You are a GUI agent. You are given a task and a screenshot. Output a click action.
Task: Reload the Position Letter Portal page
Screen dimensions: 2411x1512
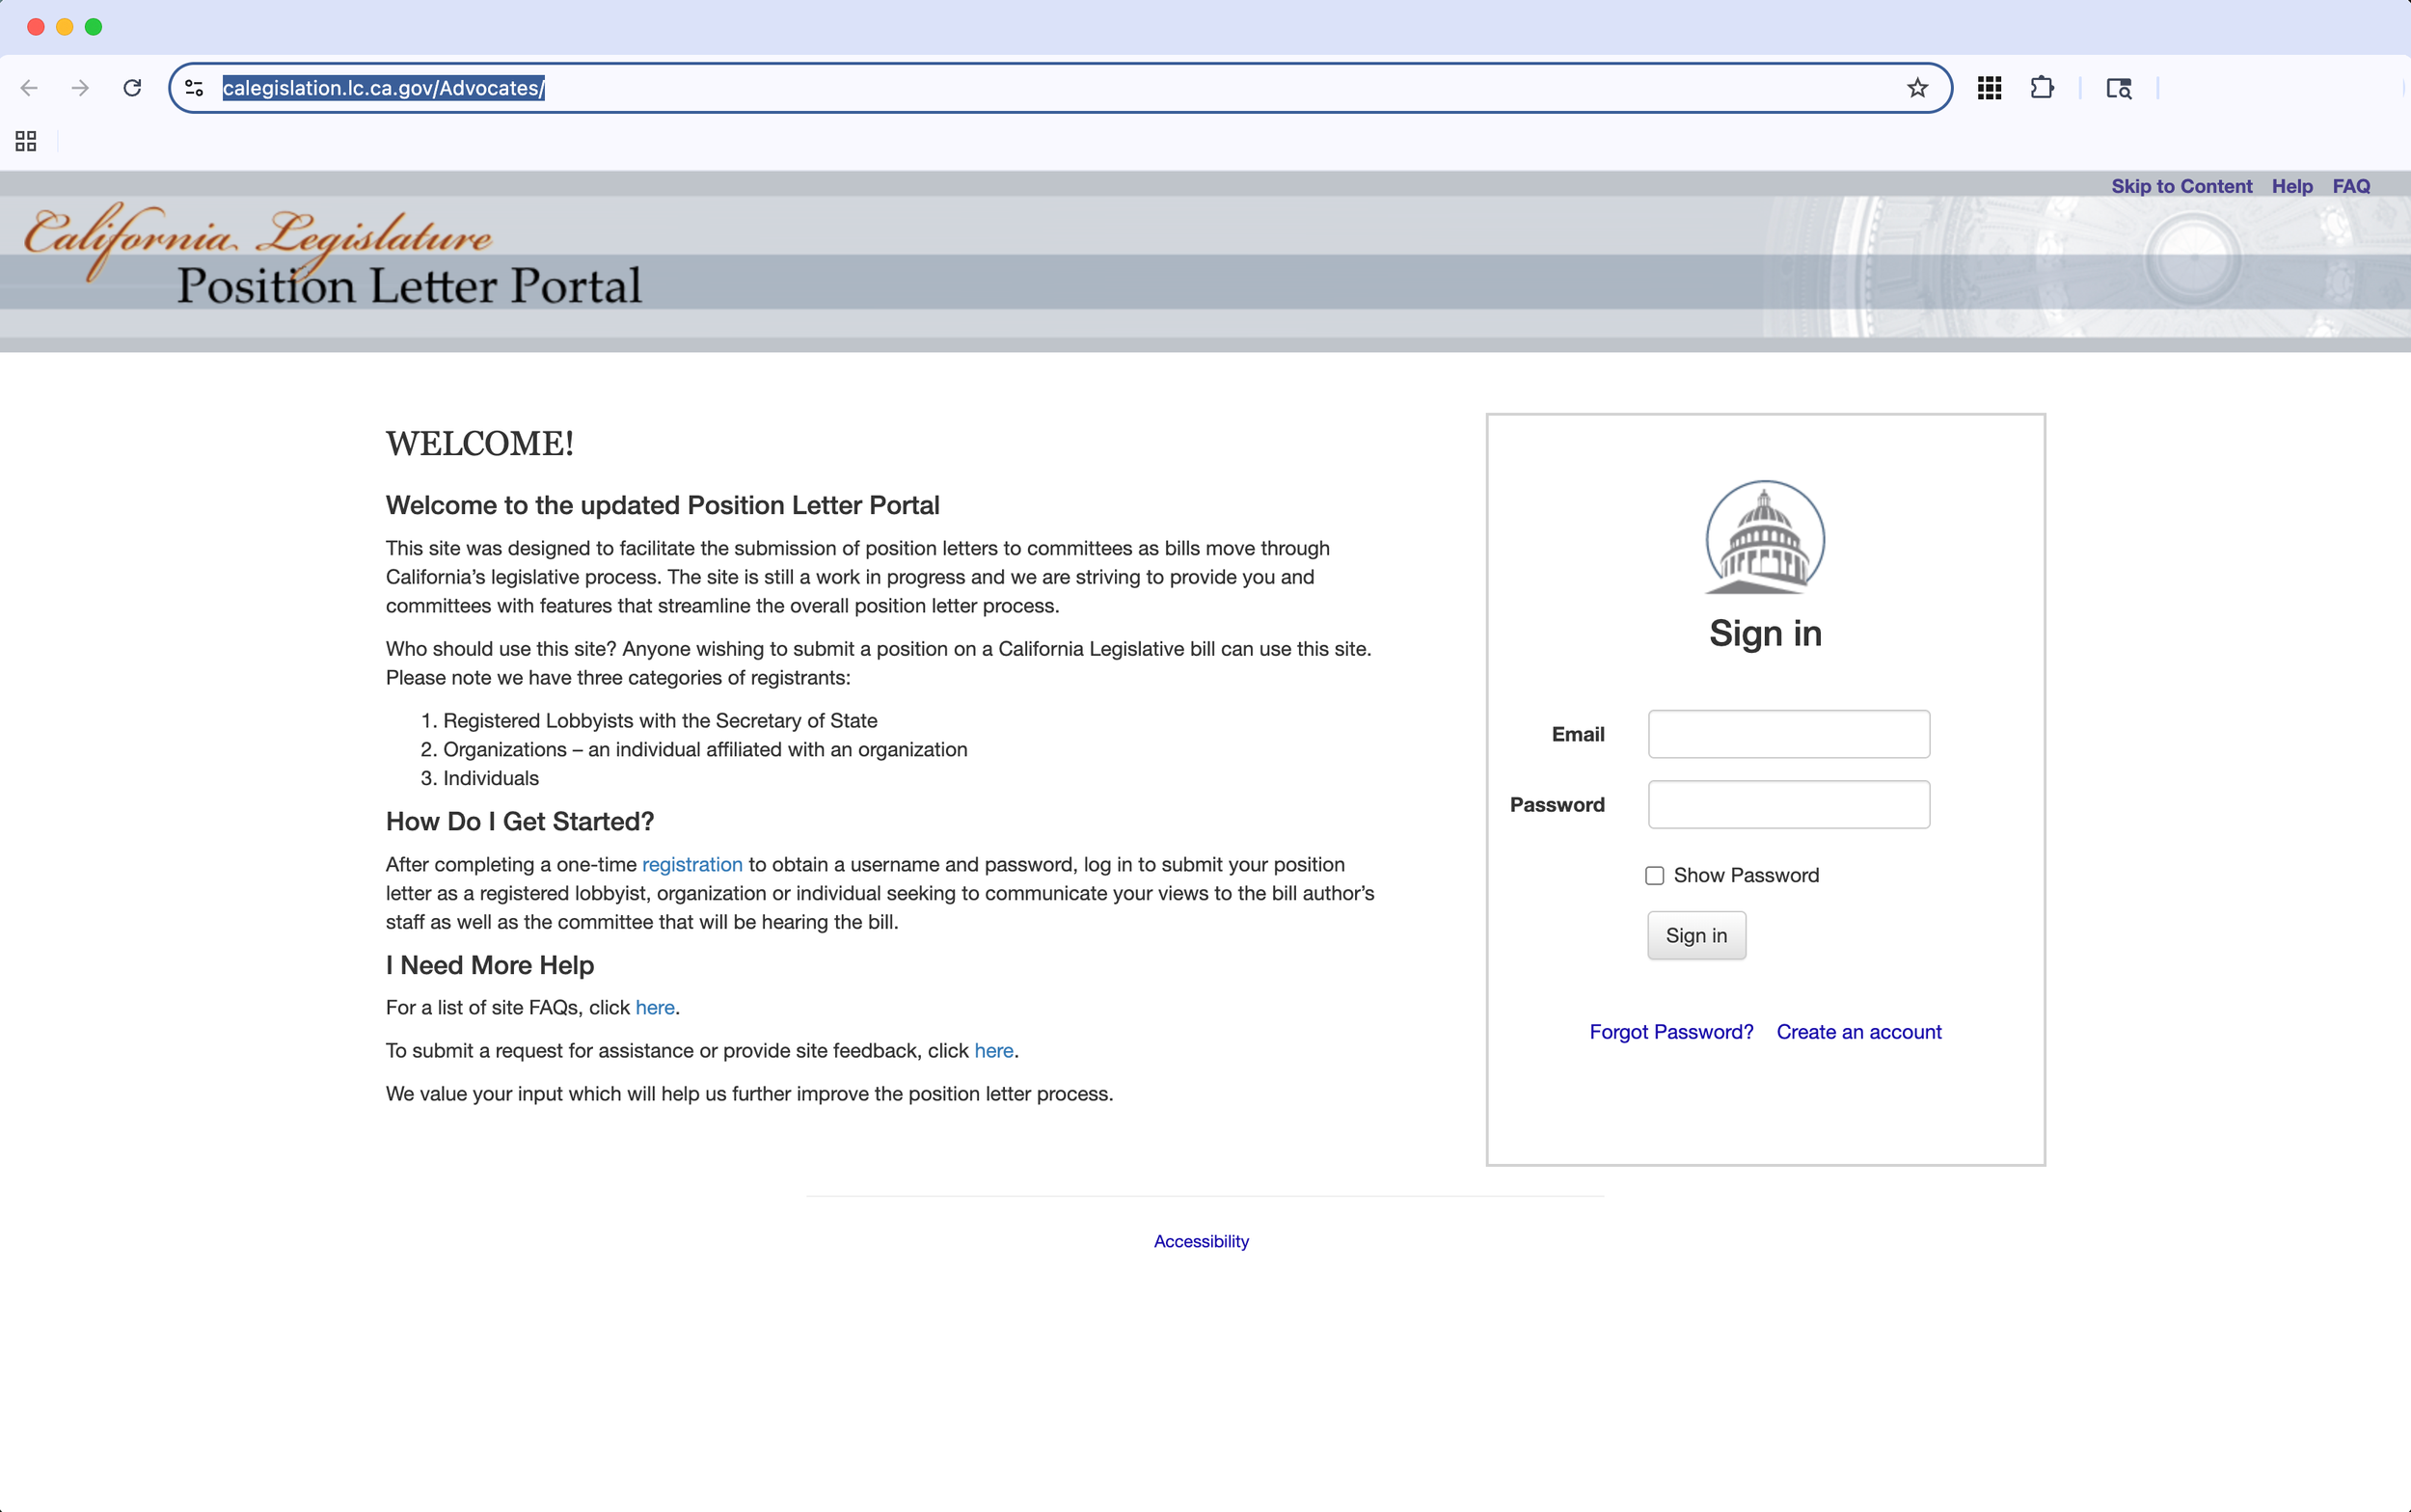point(132,88)
